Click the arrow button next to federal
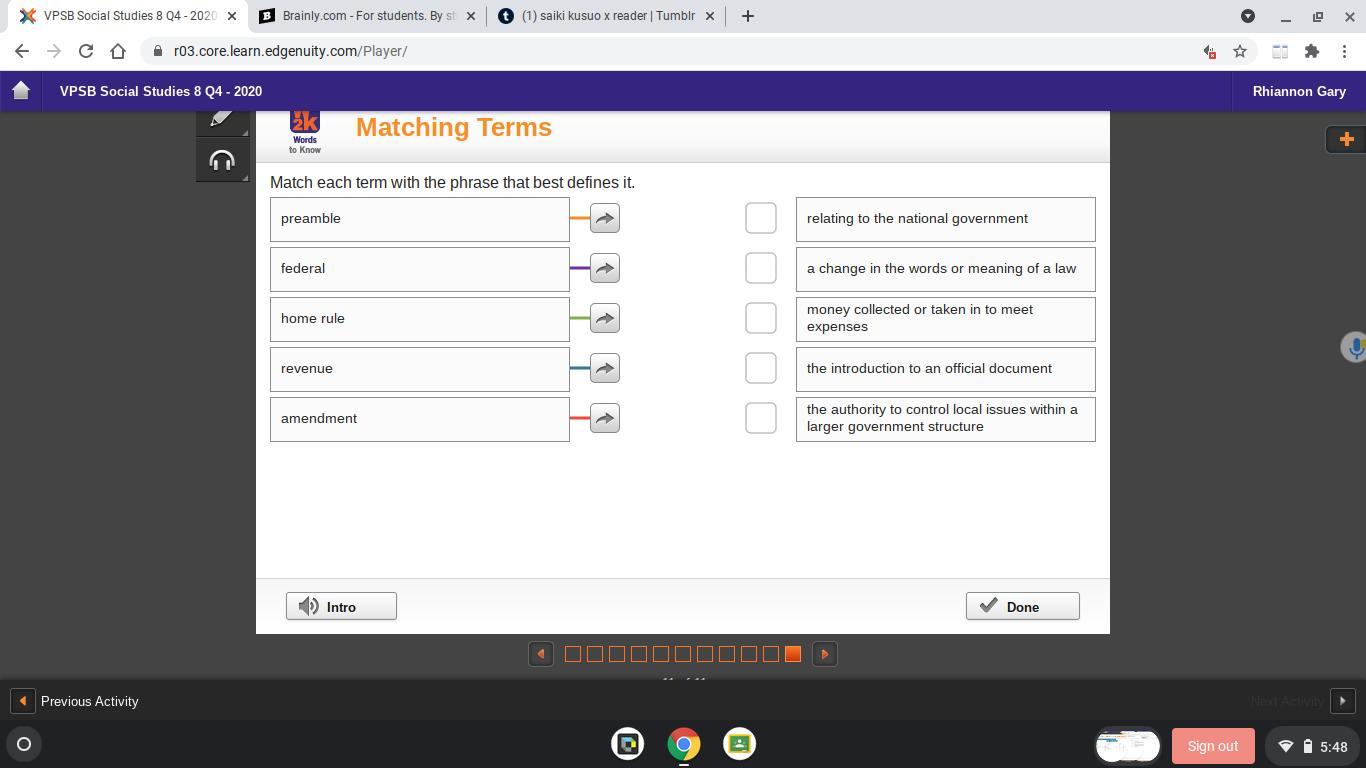This screenshot has width=1366, height=768. tap(604, 268)
